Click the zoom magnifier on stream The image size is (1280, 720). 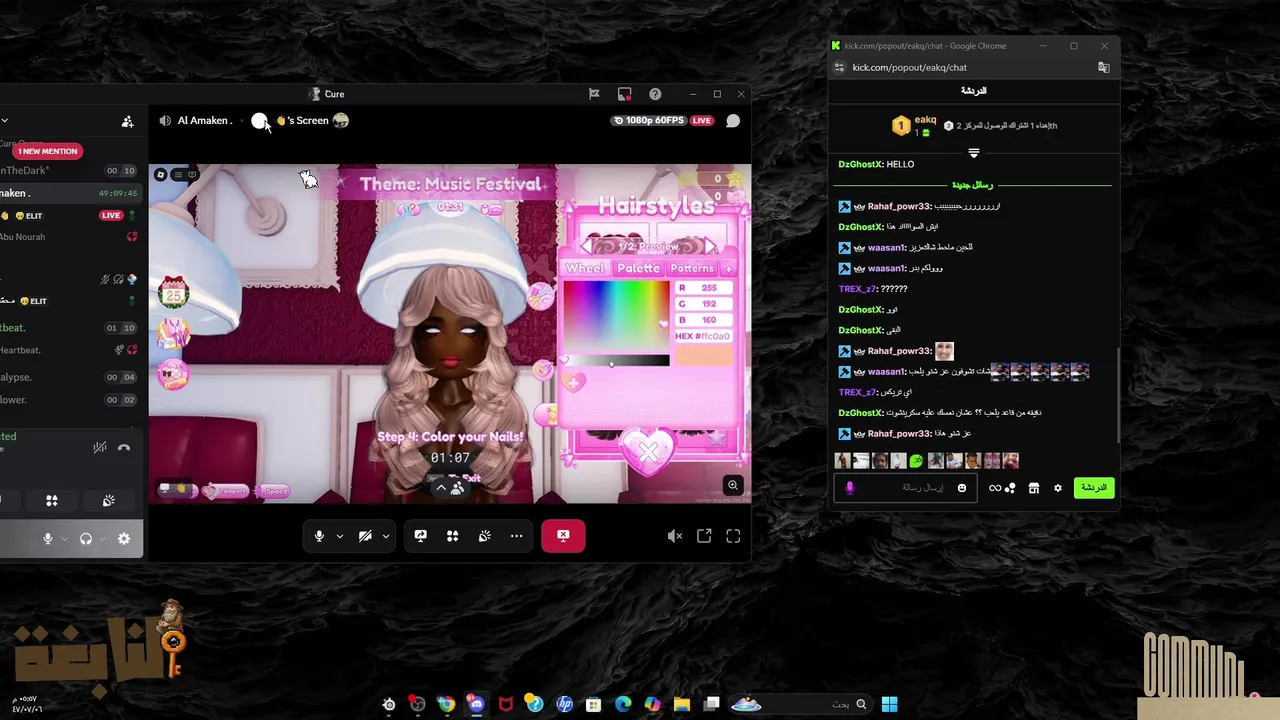733,485
